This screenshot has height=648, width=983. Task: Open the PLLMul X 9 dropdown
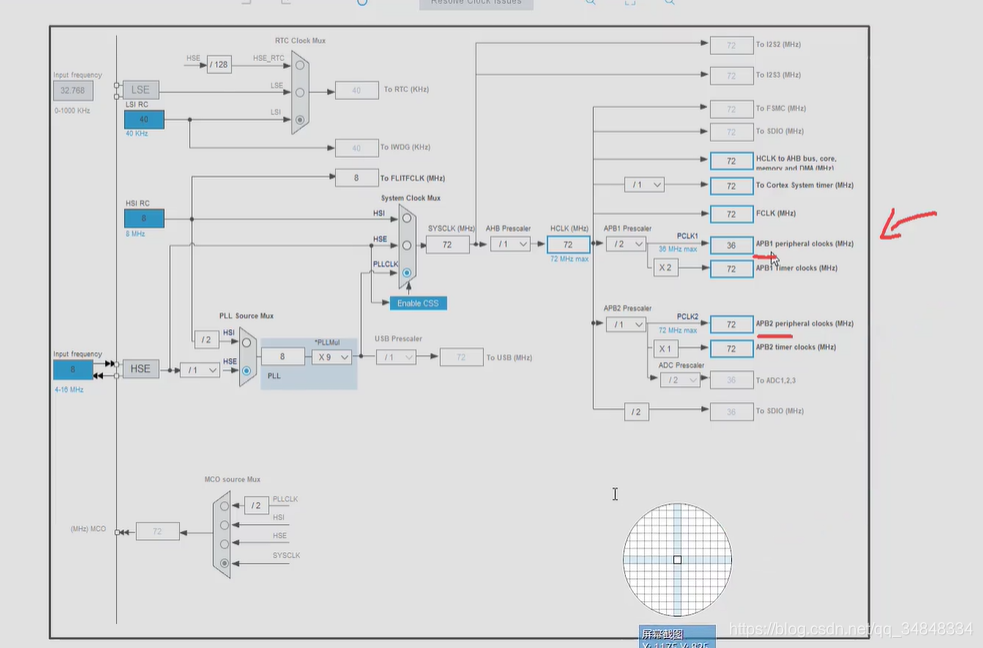[x=332, y=357]
